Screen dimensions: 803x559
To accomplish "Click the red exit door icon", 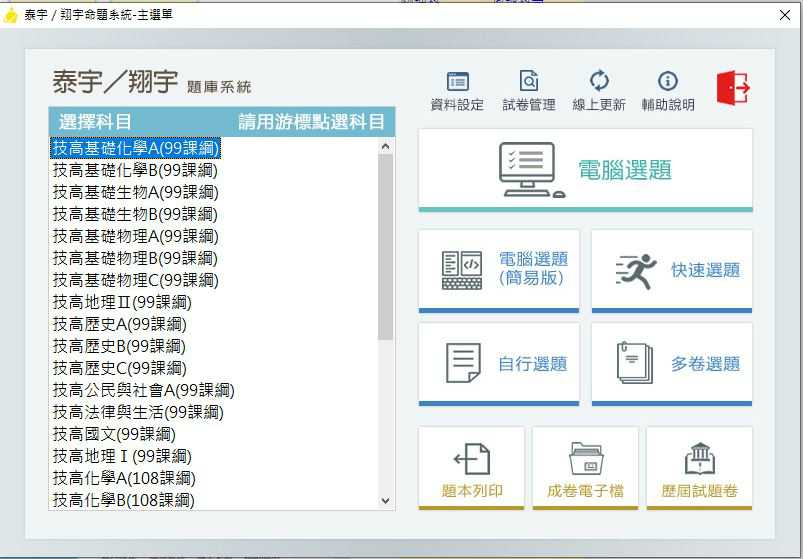I will pos(733,88).
